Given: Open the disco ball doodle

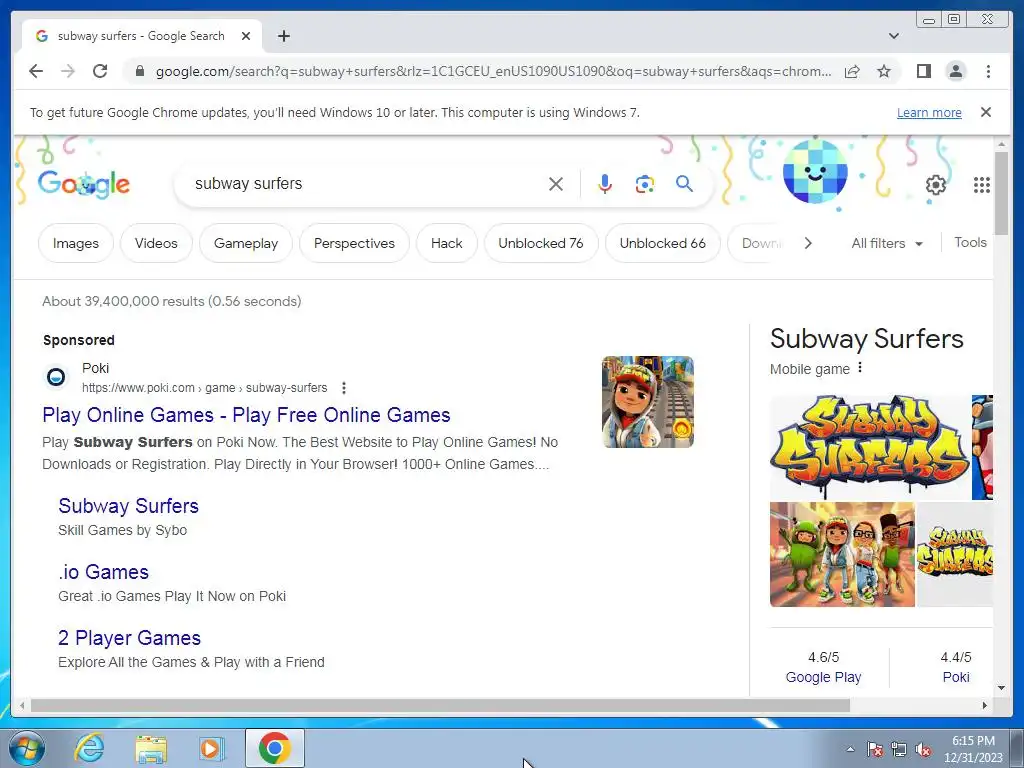Looking at the screenshot, I should [x=815, y=172].
